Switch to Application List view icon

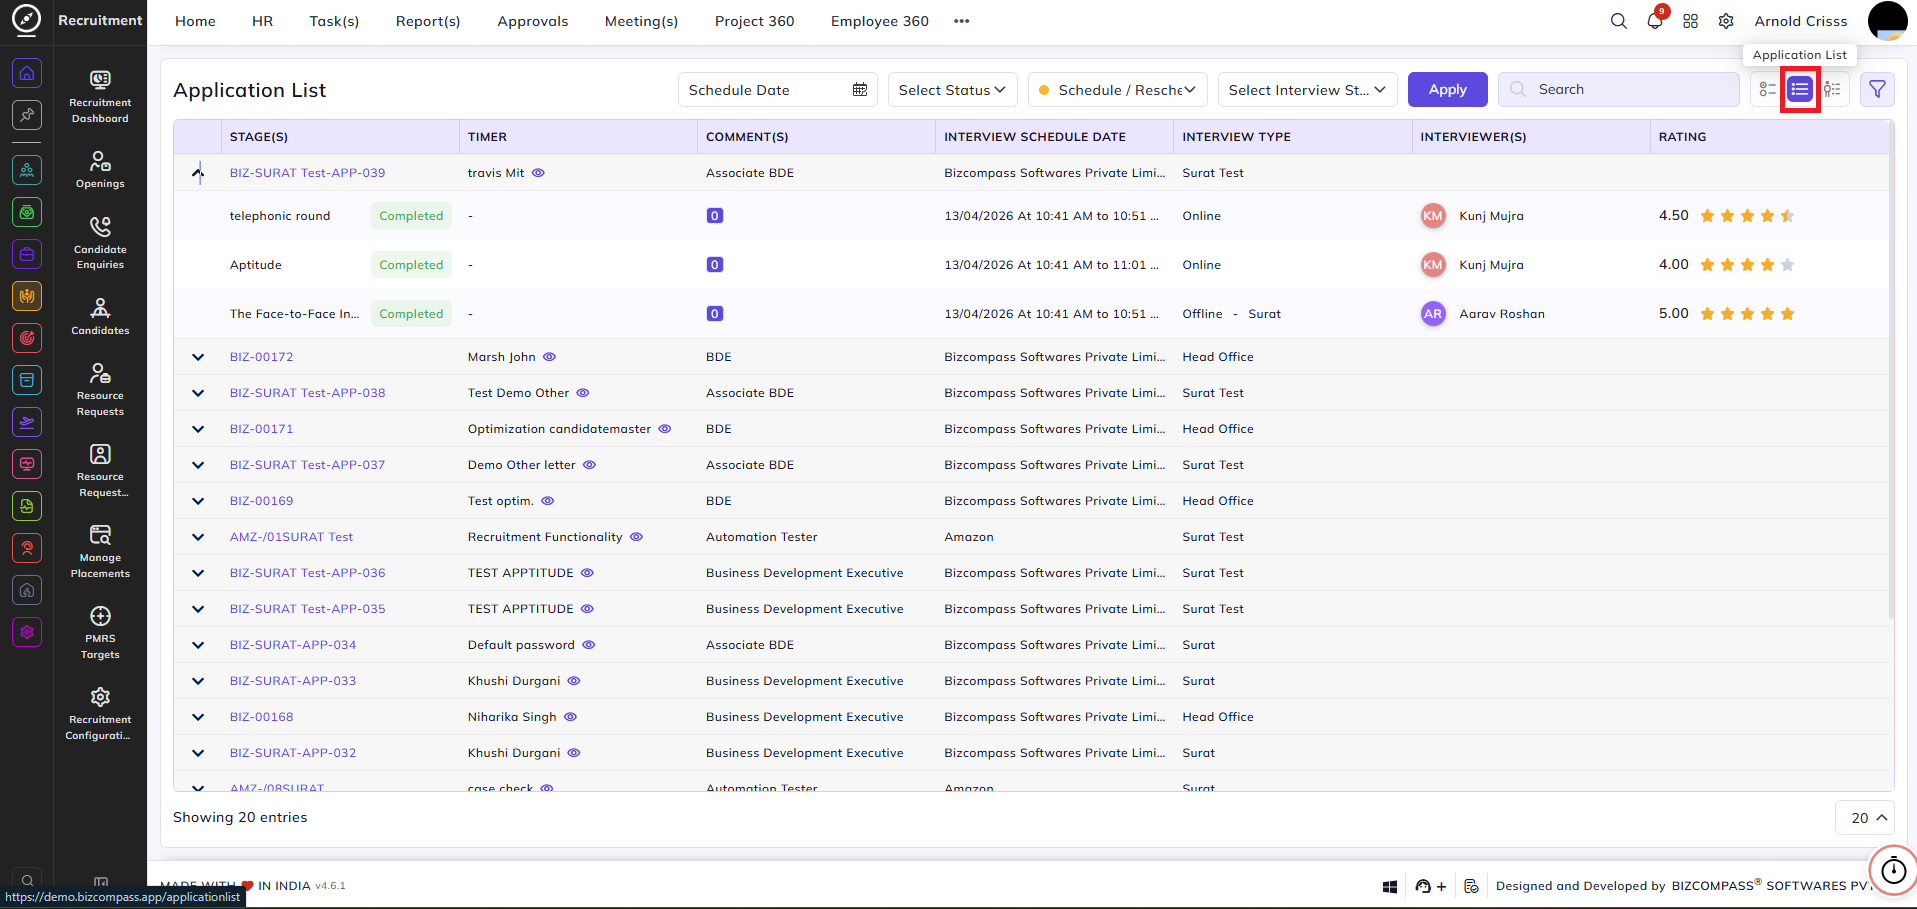tap(1800, 89)
